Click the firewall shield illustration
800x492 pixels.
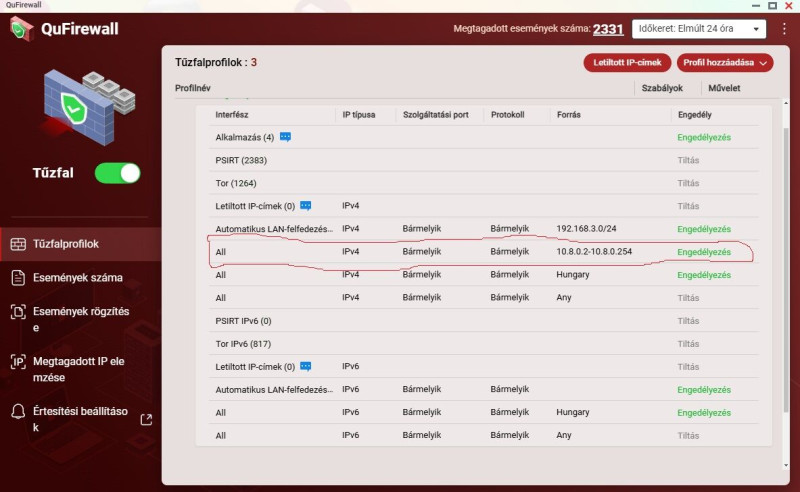pos(89,108)
